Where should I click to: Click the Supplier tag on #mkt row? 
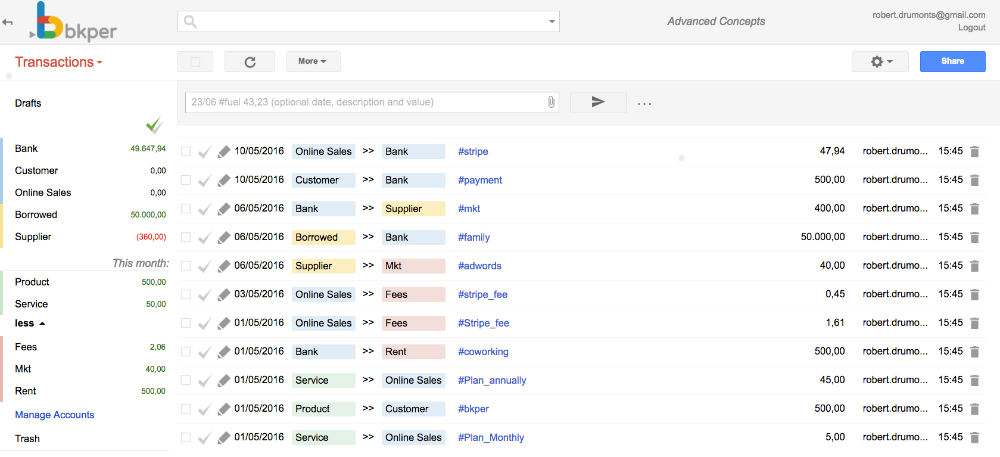point(413,208)
